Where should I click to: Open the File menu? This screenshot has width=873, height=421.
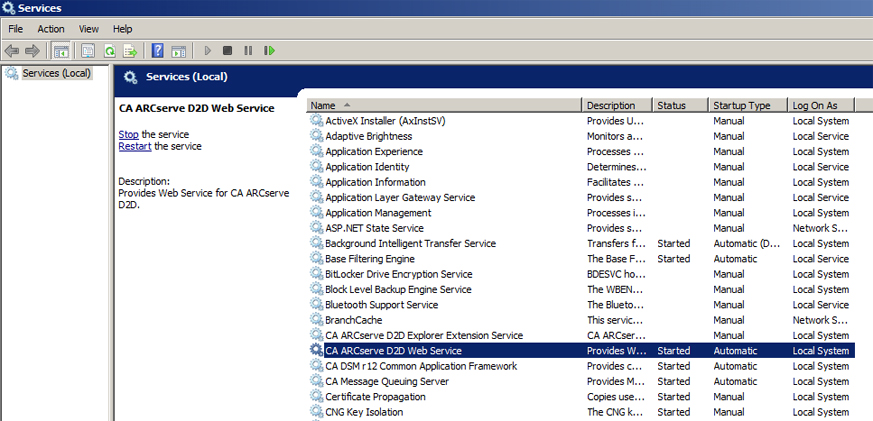click(16, 29)
